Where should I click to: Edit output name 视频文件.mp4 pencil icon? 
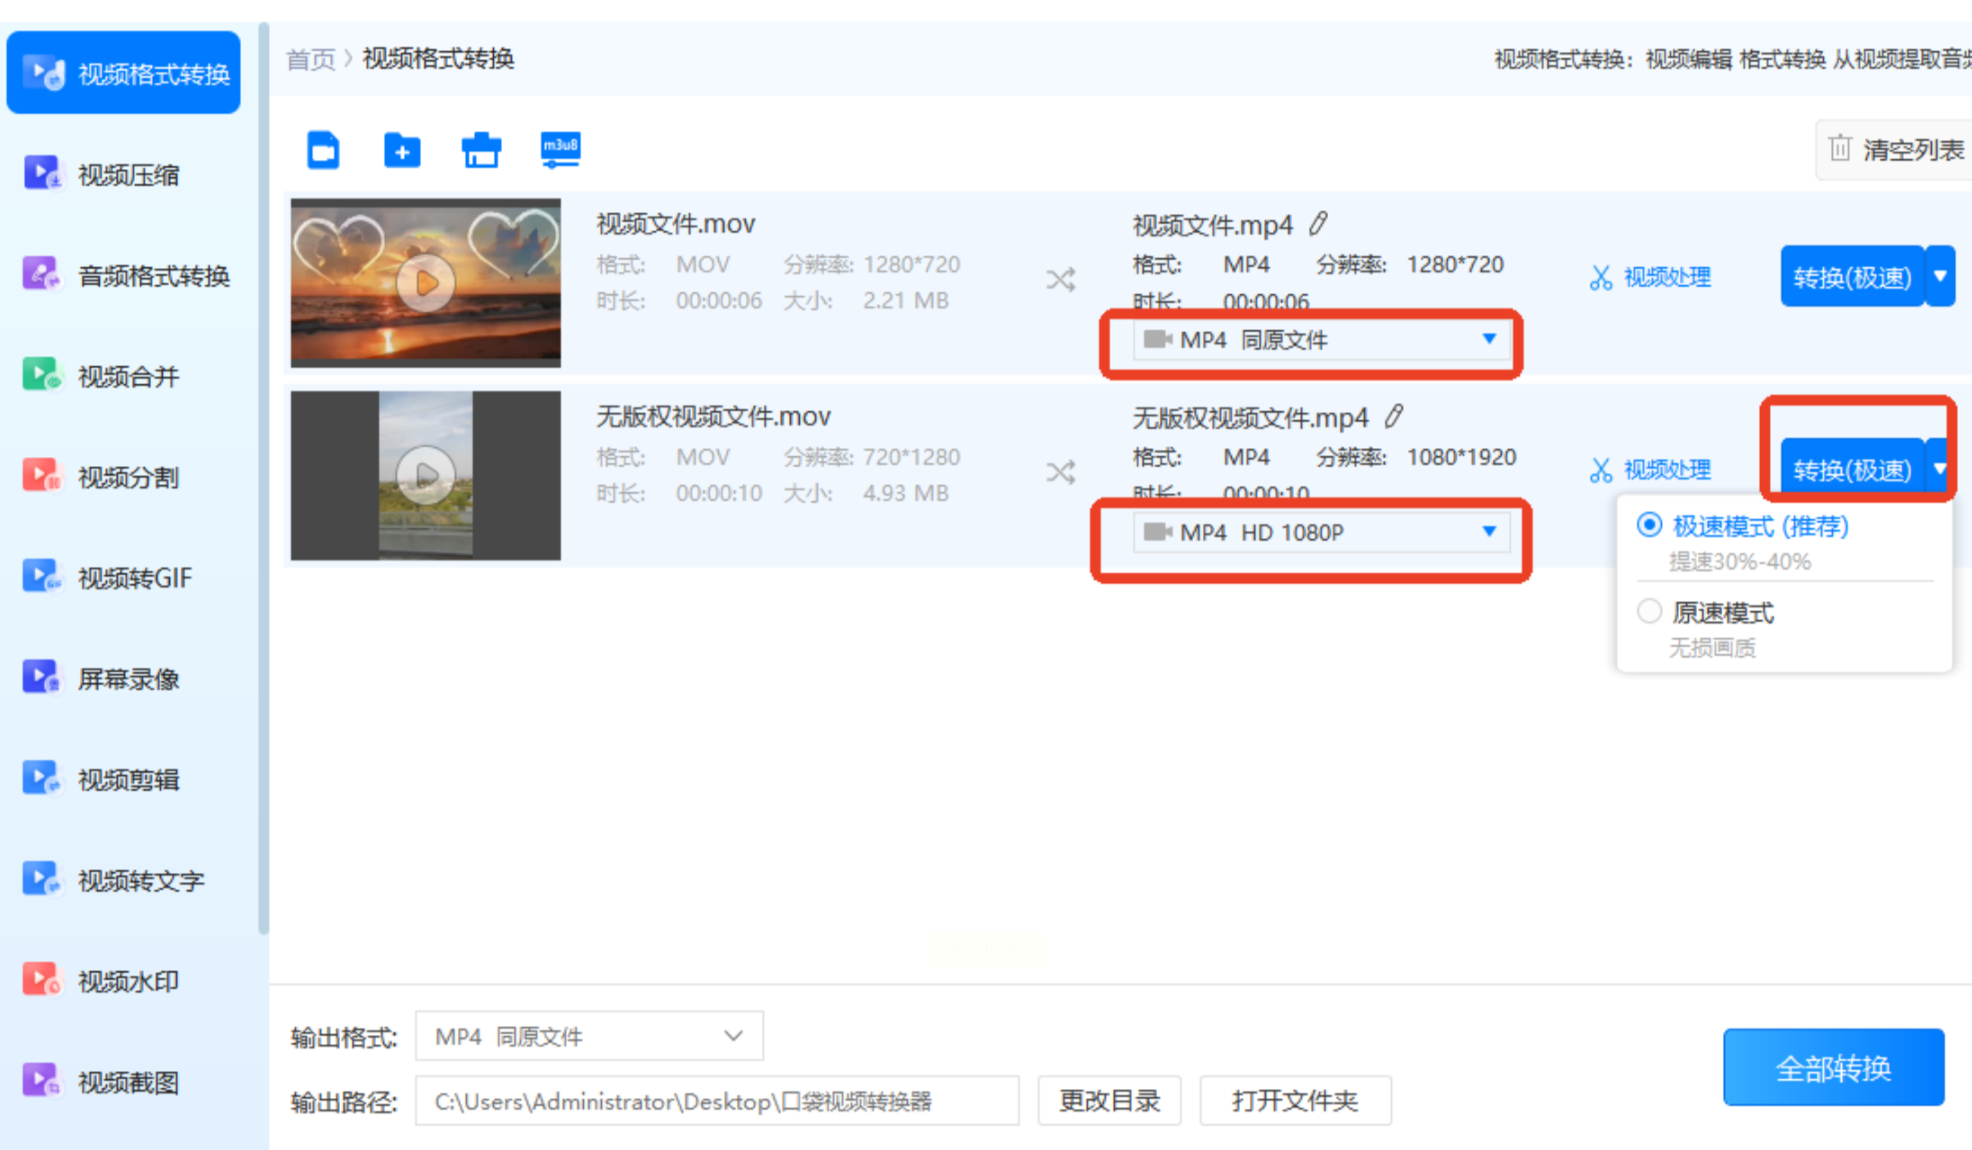pyautogui.click(x=1319, y=223)
